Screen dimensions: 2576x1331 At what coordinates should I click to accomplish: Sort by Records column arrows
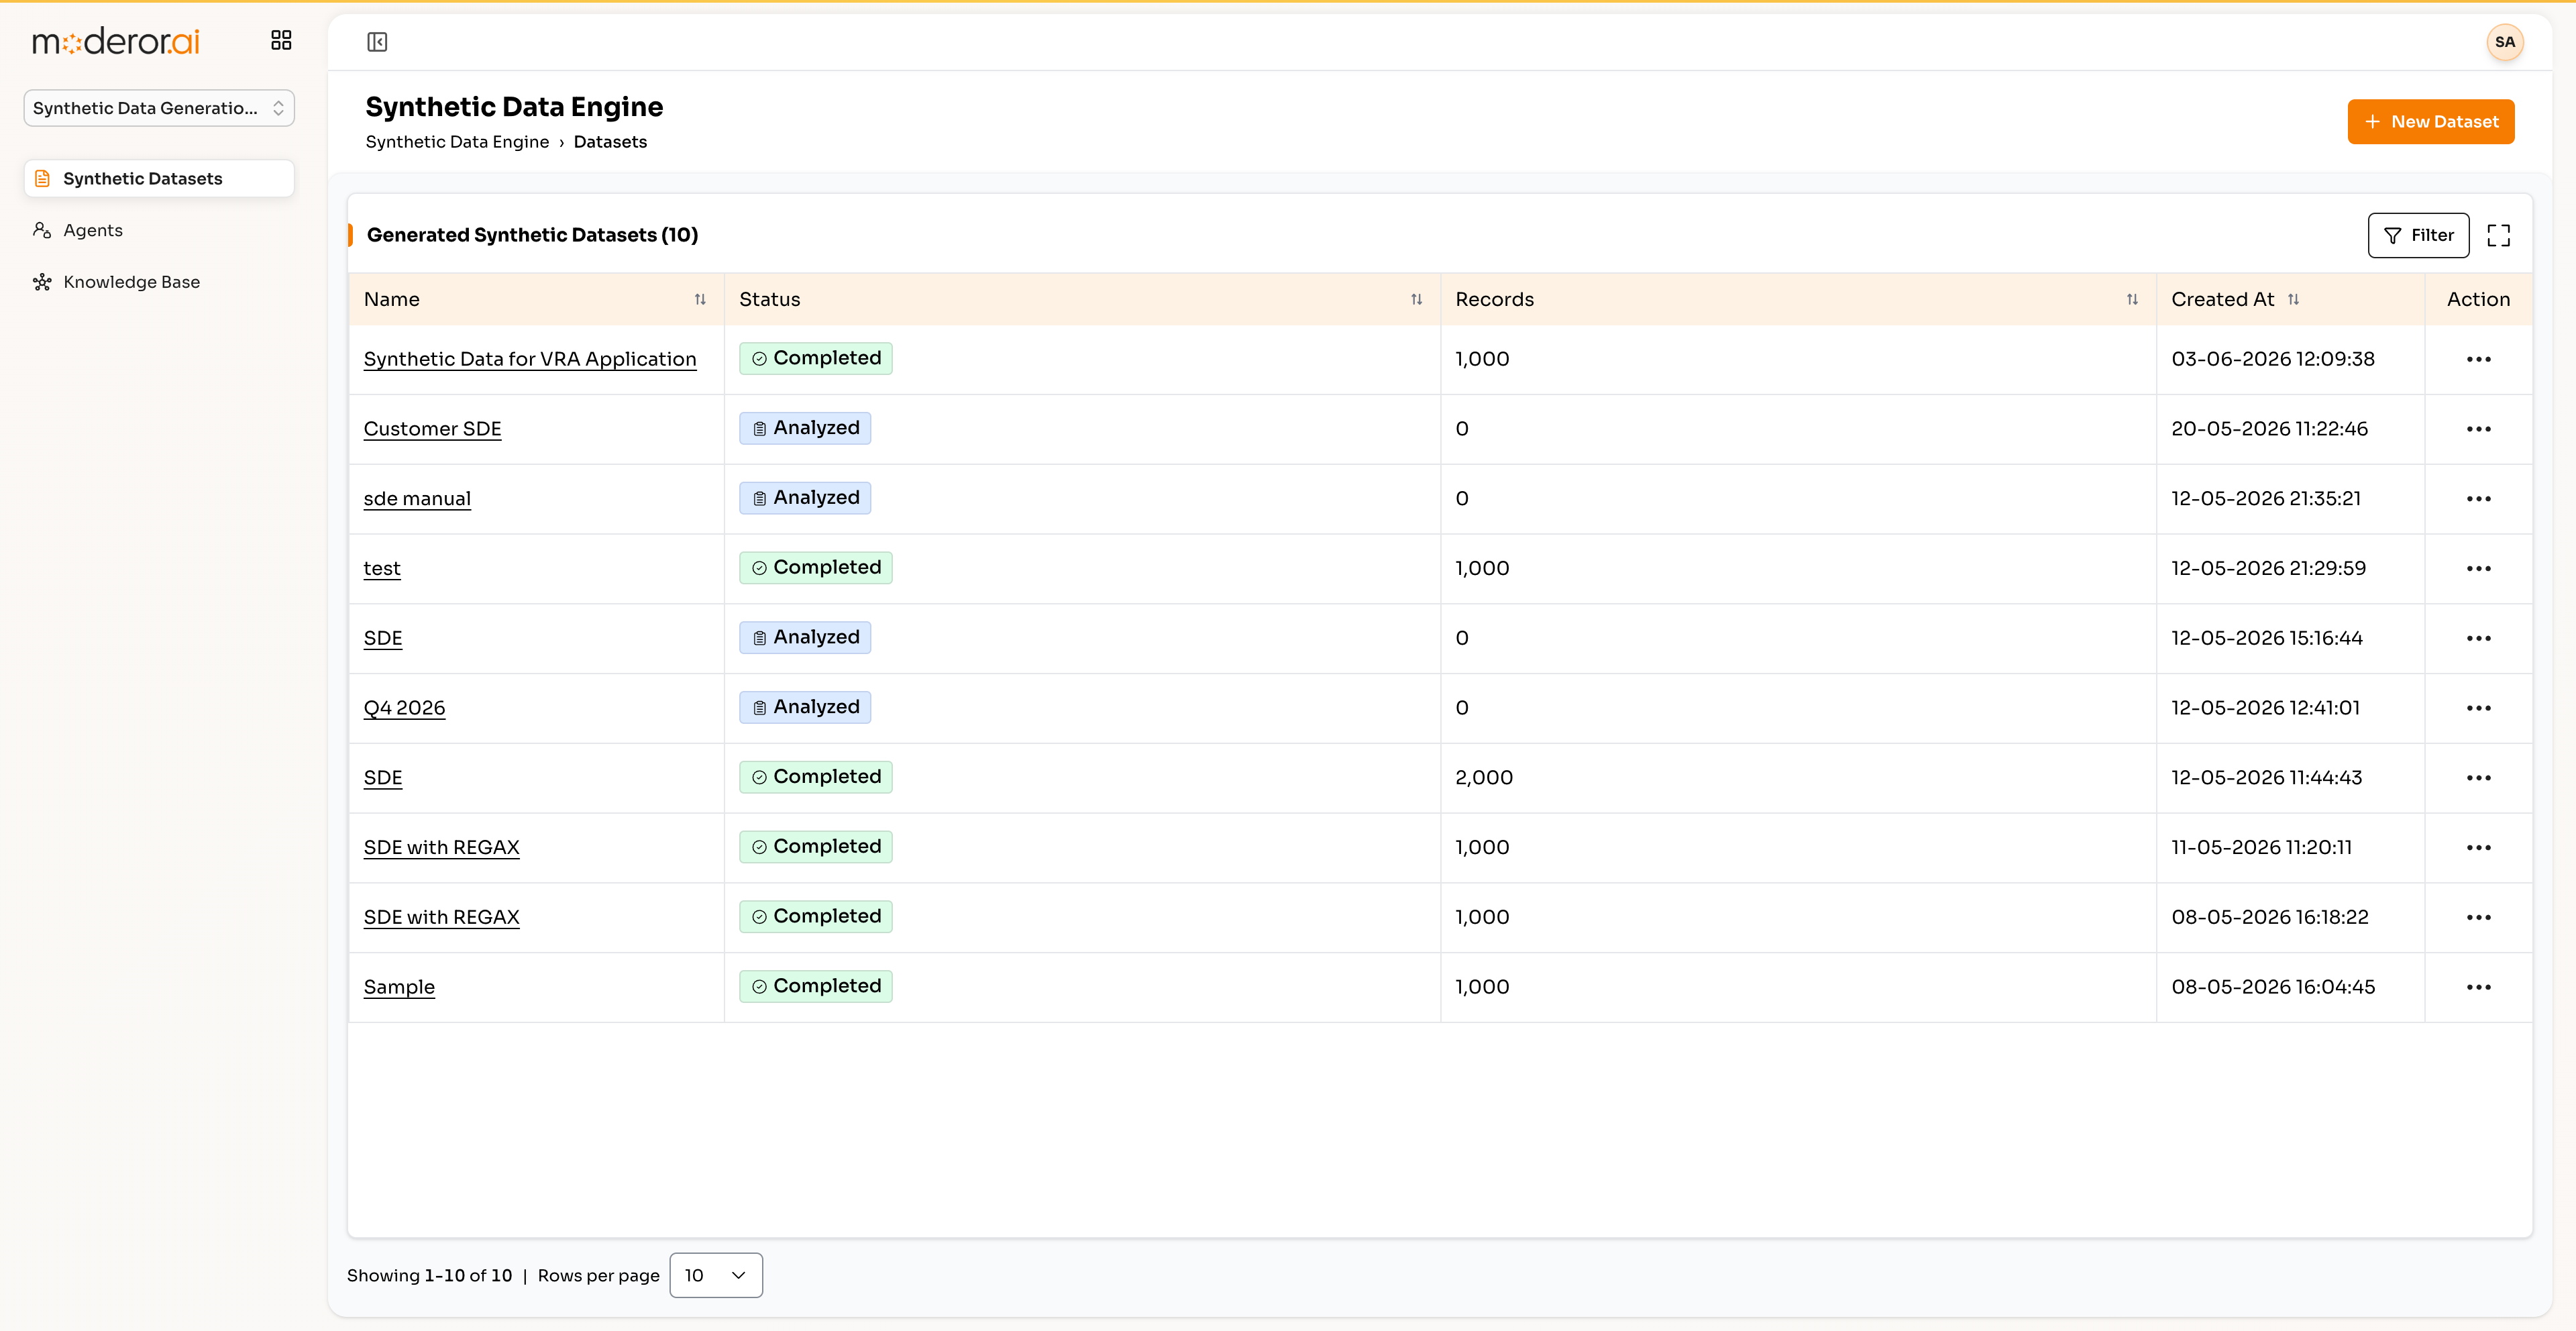pyautogui.click(x=2132, y=299)
